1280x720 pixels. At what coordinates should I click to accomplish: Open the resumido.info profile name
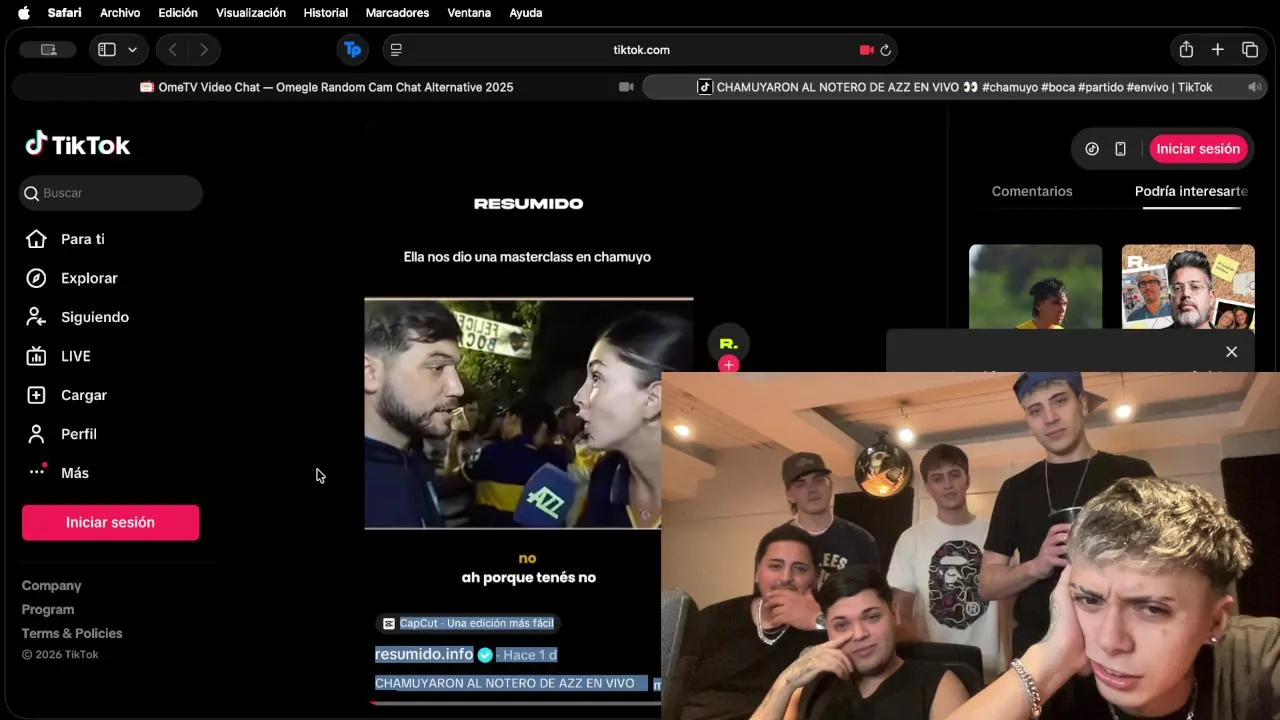point(424,654)
